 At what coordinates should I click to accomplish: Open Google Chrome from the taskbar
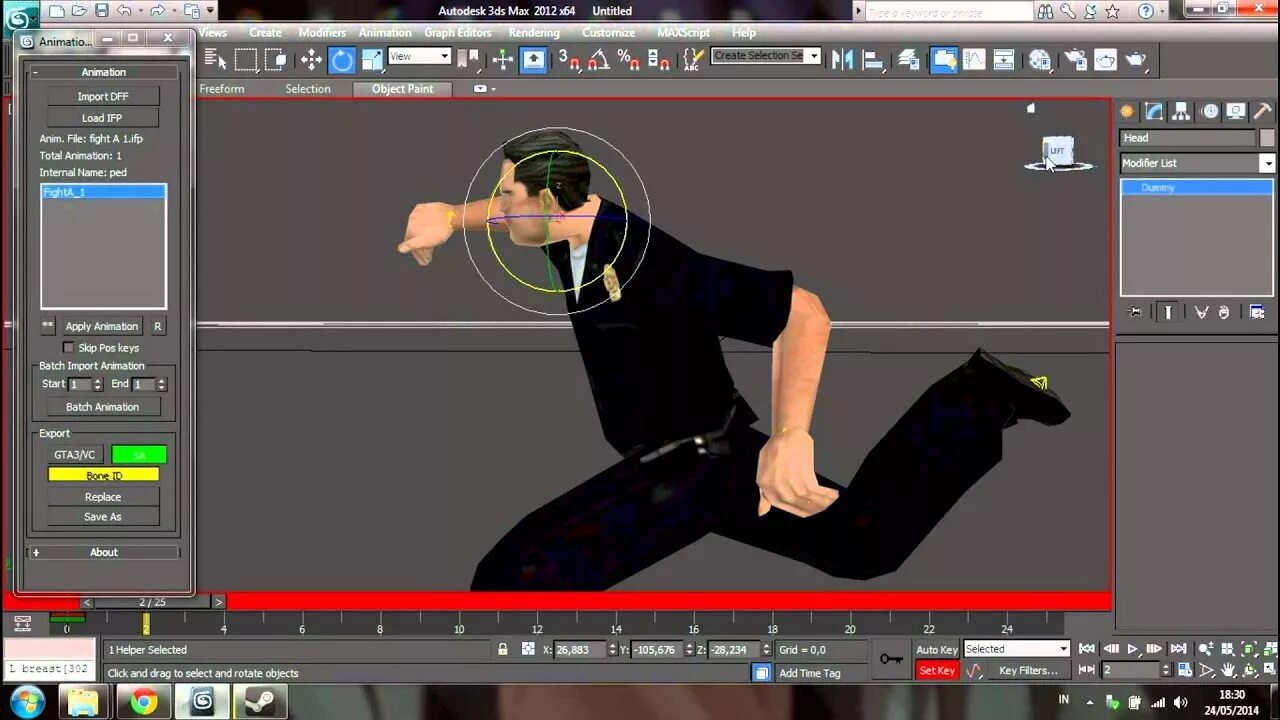(143, 703)
